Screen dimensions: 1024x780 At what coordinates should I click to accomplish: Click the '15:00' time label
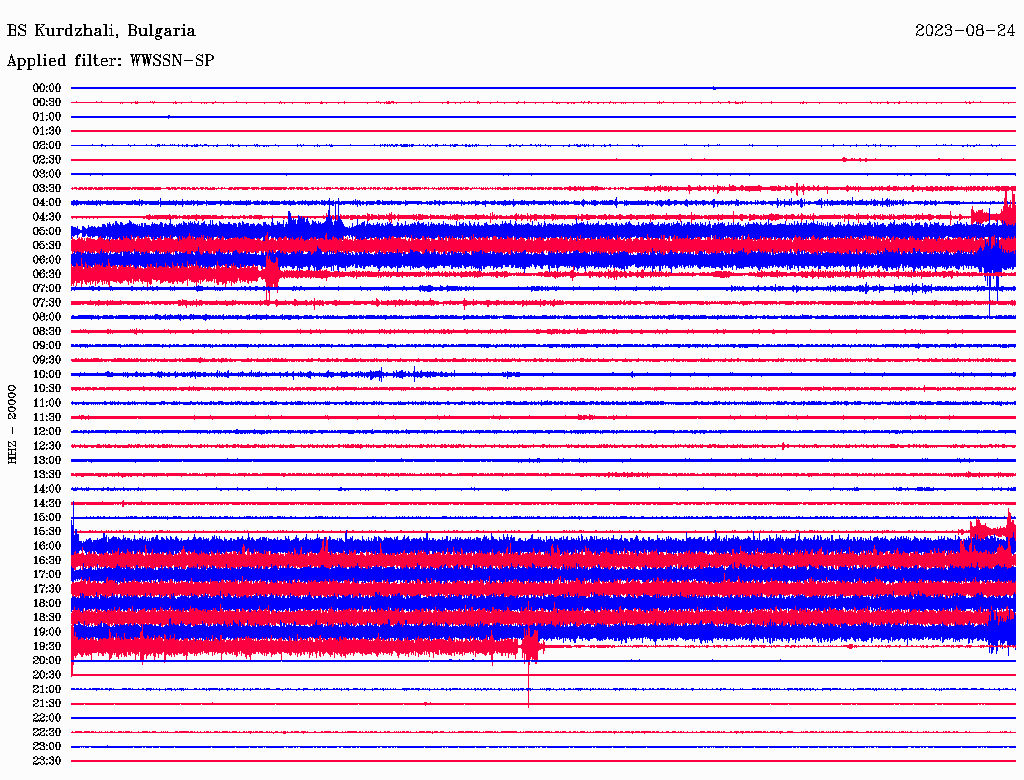(x=47, y=517)
